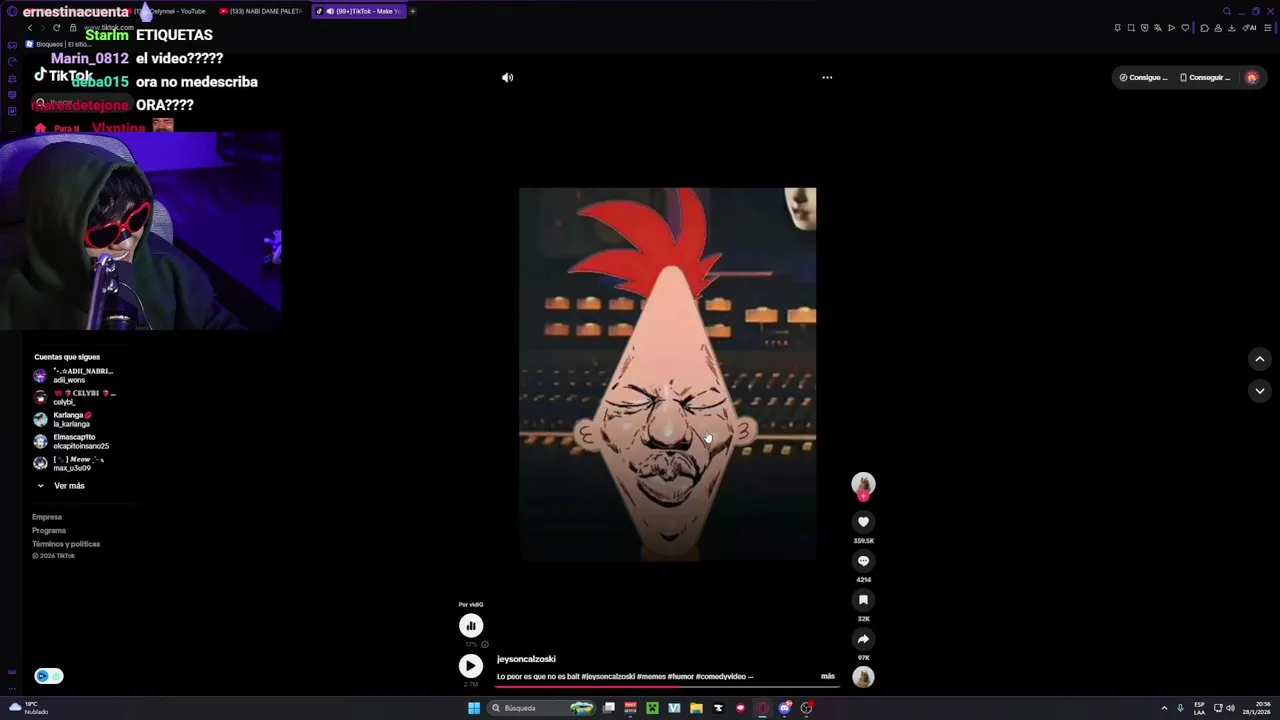Open comments with the speech bubble icon
Viewport: 1280px width, 720px height.
[x=863, y=561]
